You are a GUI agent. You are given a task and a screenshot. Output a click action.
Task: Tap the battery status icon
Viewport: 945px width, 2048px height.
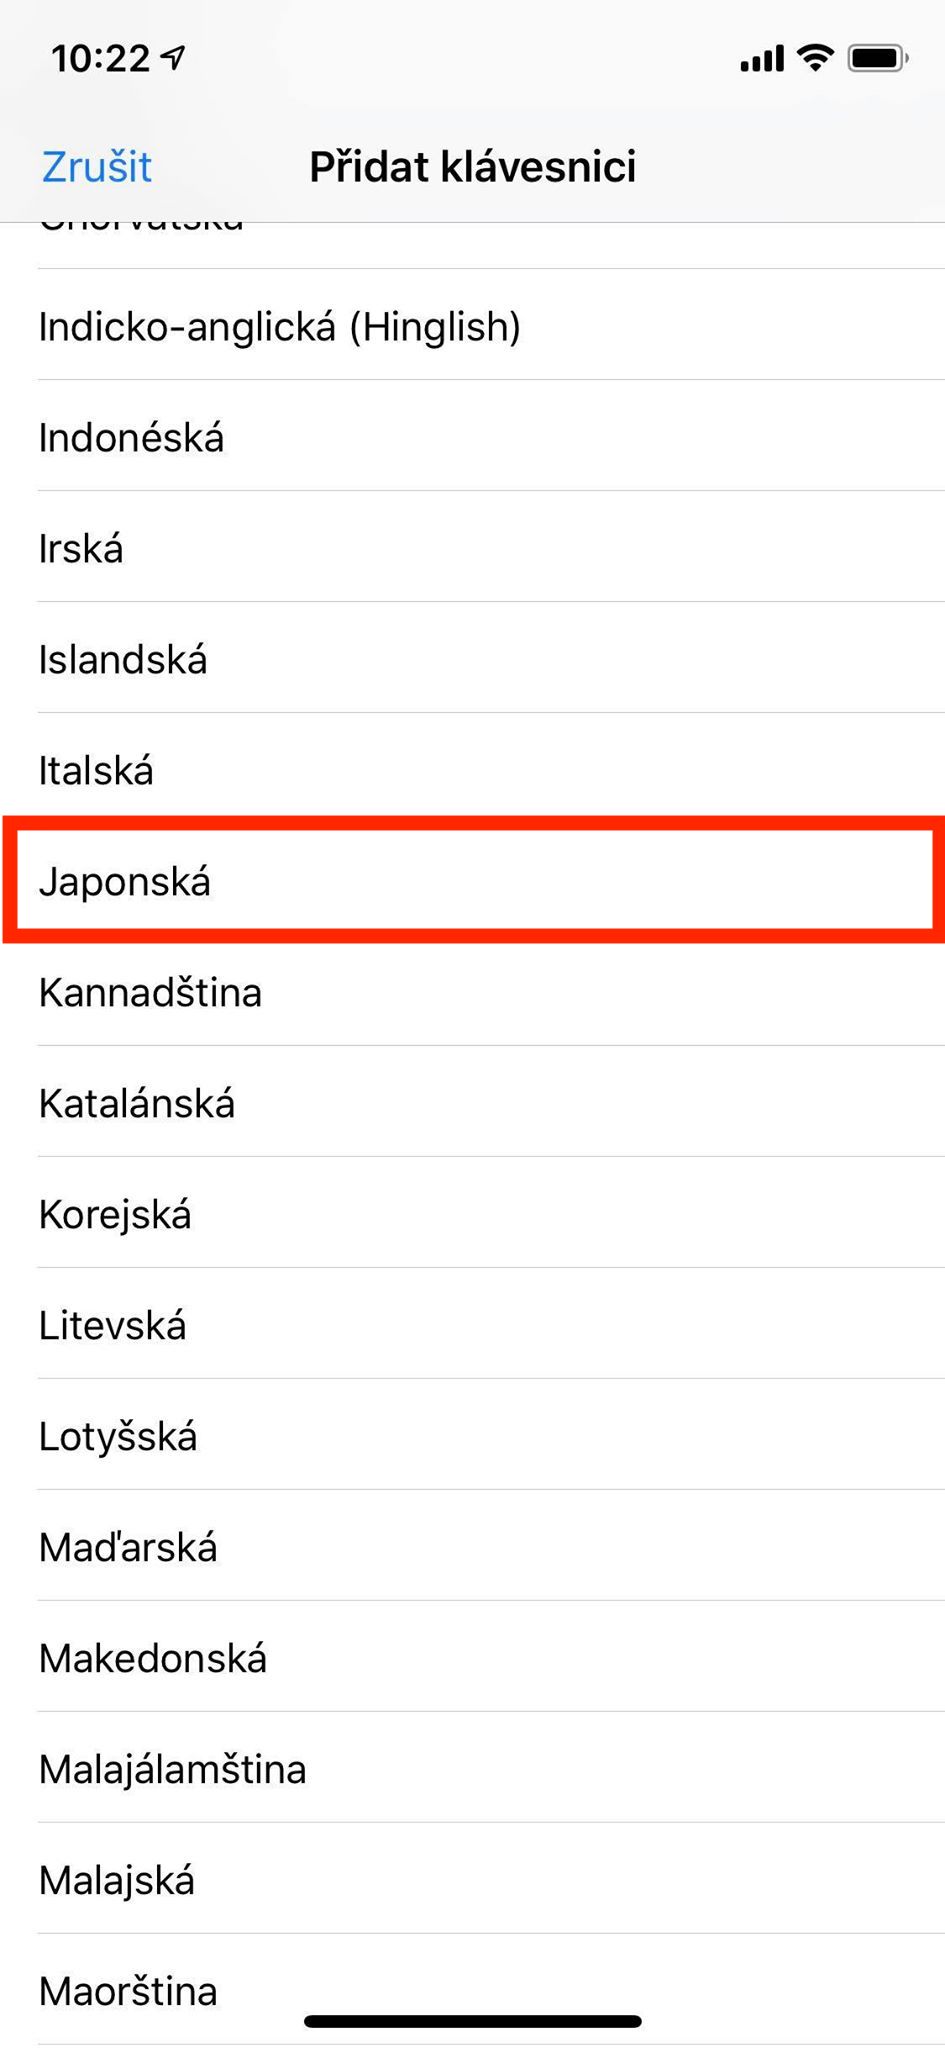[x=877, y=59]
